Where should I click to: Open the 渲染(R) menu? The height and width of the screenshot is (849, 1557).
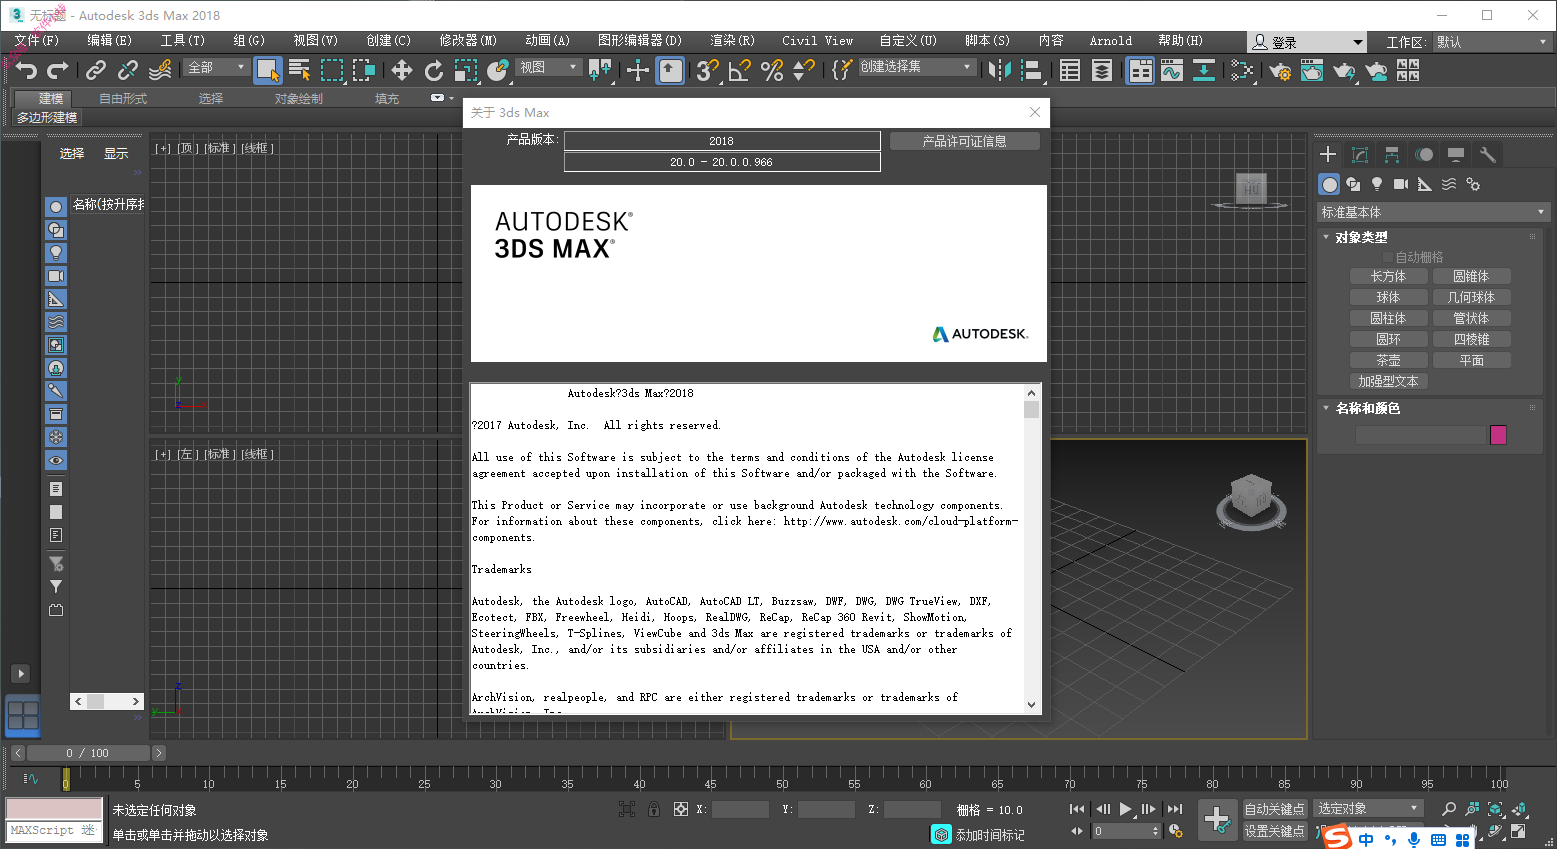point(732,41)
